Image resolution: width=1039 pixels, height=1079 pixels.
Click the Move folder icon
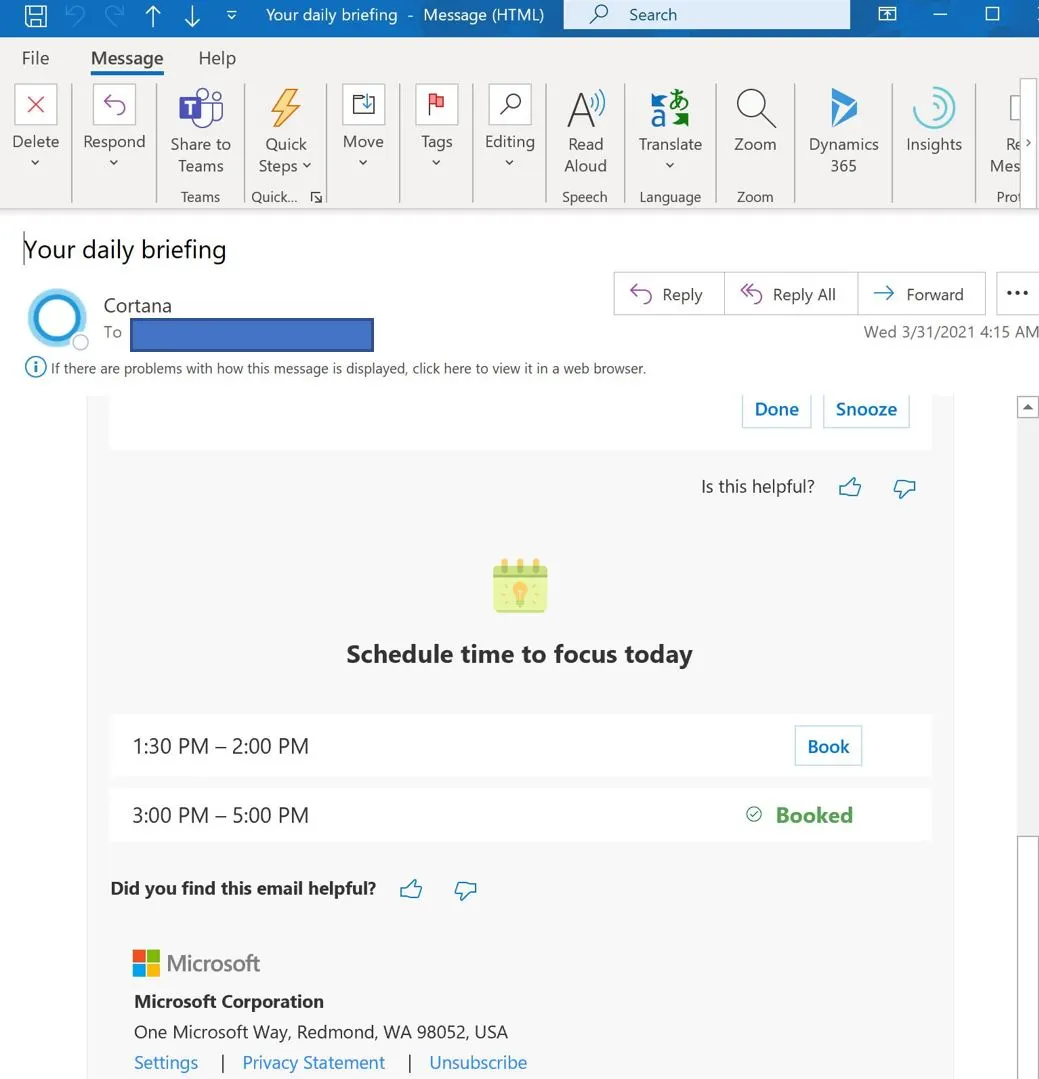click(363, 105)
